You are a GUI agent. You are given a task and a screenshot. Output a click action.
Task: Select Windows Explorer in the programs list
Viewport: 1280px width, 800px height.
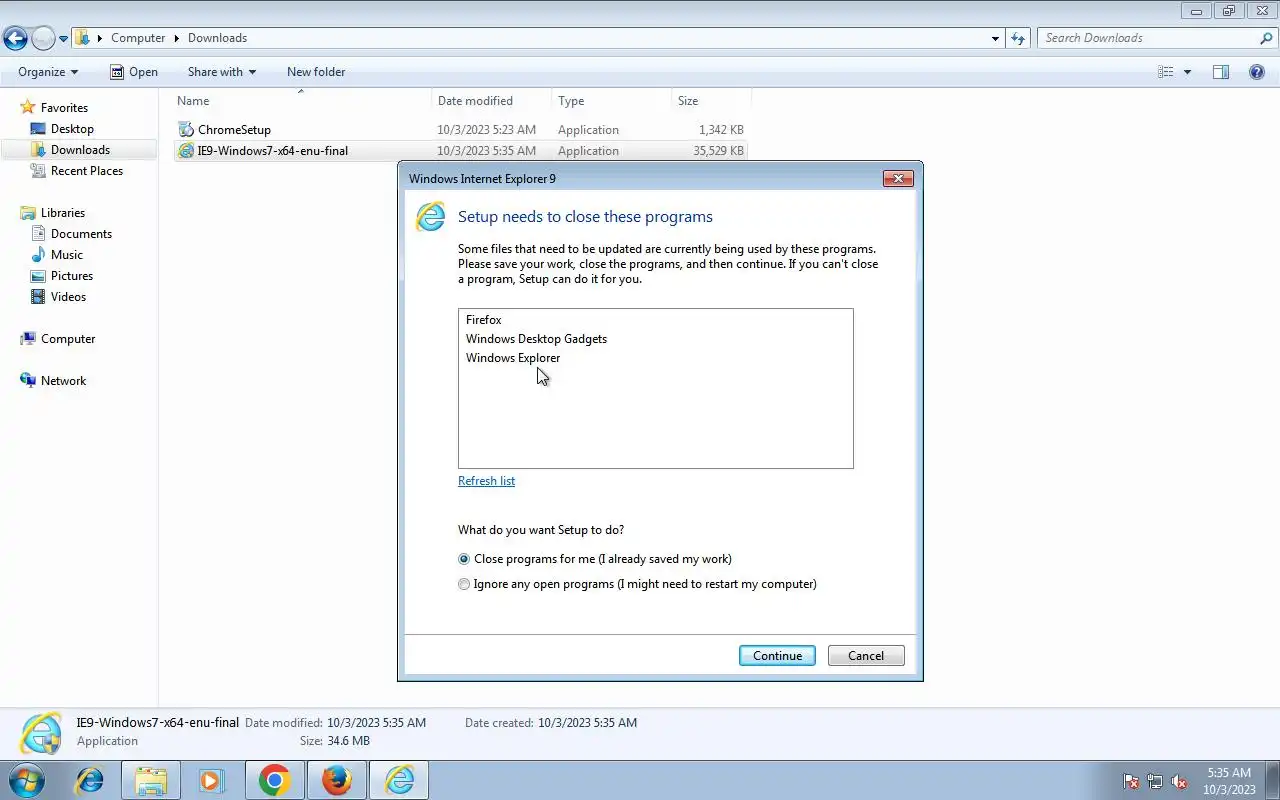tap(512, 358)
